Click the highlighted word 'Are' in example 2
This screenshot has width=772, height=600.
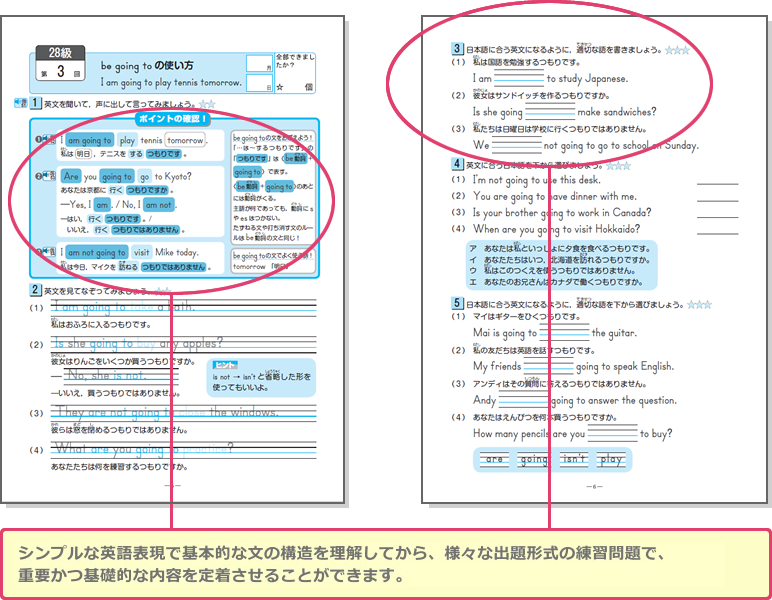[71, 176]
